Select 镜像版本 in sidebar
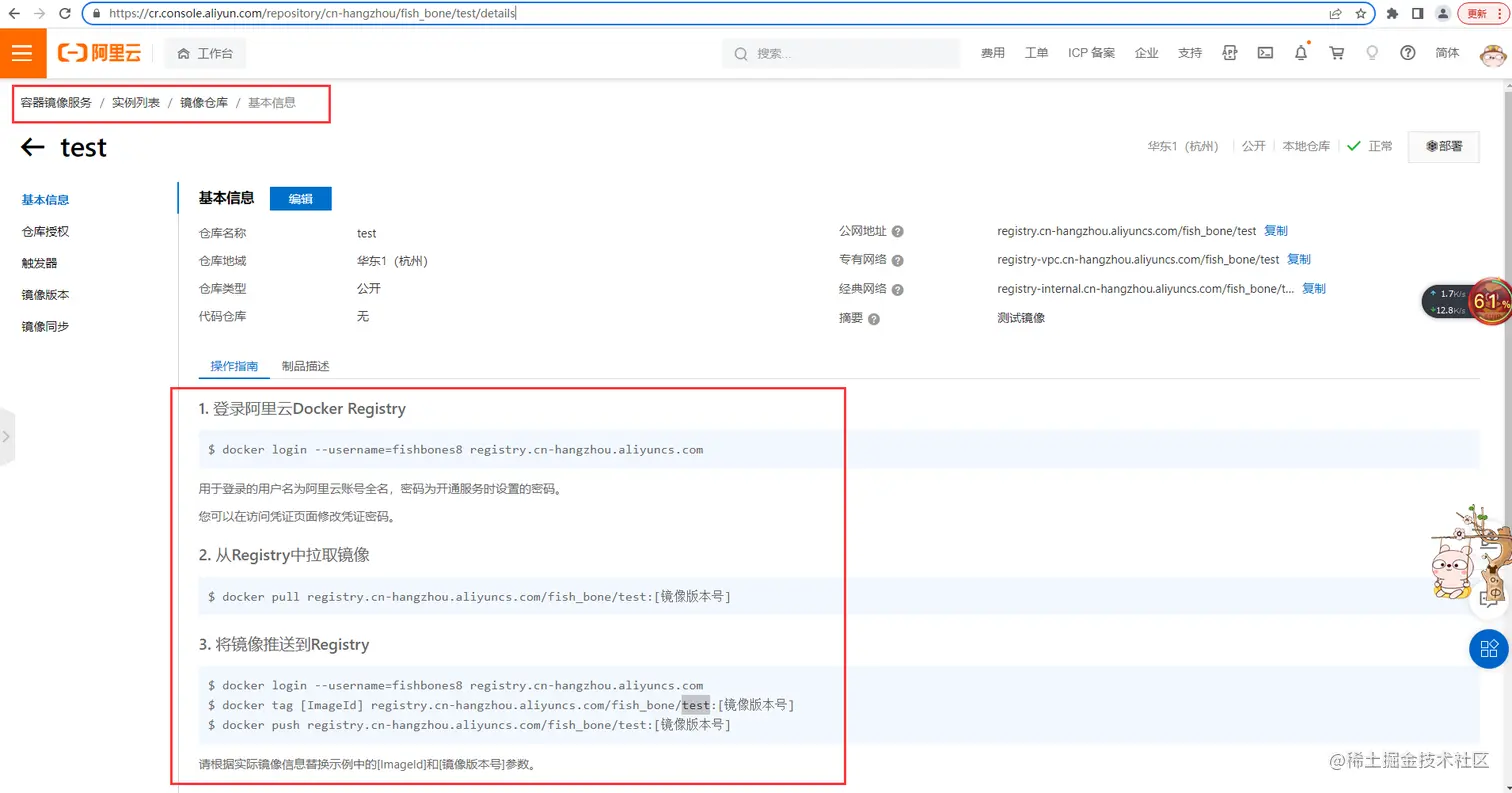Image resolution: width=1512 pixels, height=793 pixels. click(46, 295)
